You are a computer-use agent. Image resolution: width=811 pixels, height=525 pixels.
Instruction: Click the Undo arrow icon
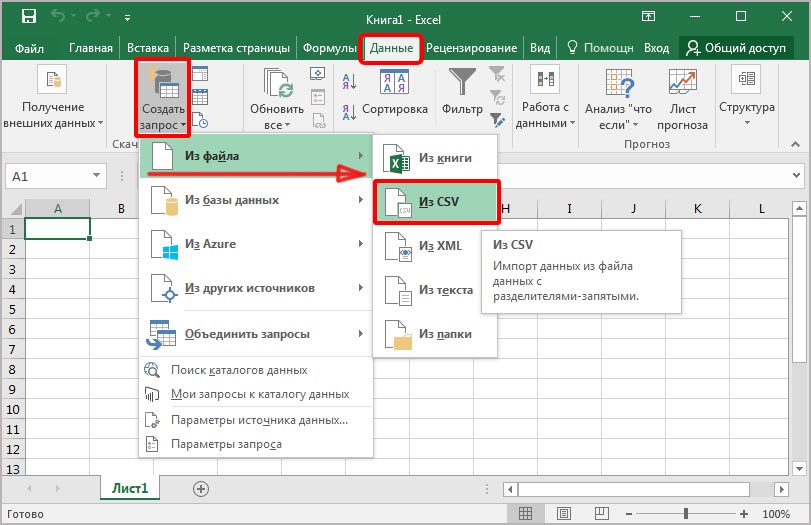58,17
